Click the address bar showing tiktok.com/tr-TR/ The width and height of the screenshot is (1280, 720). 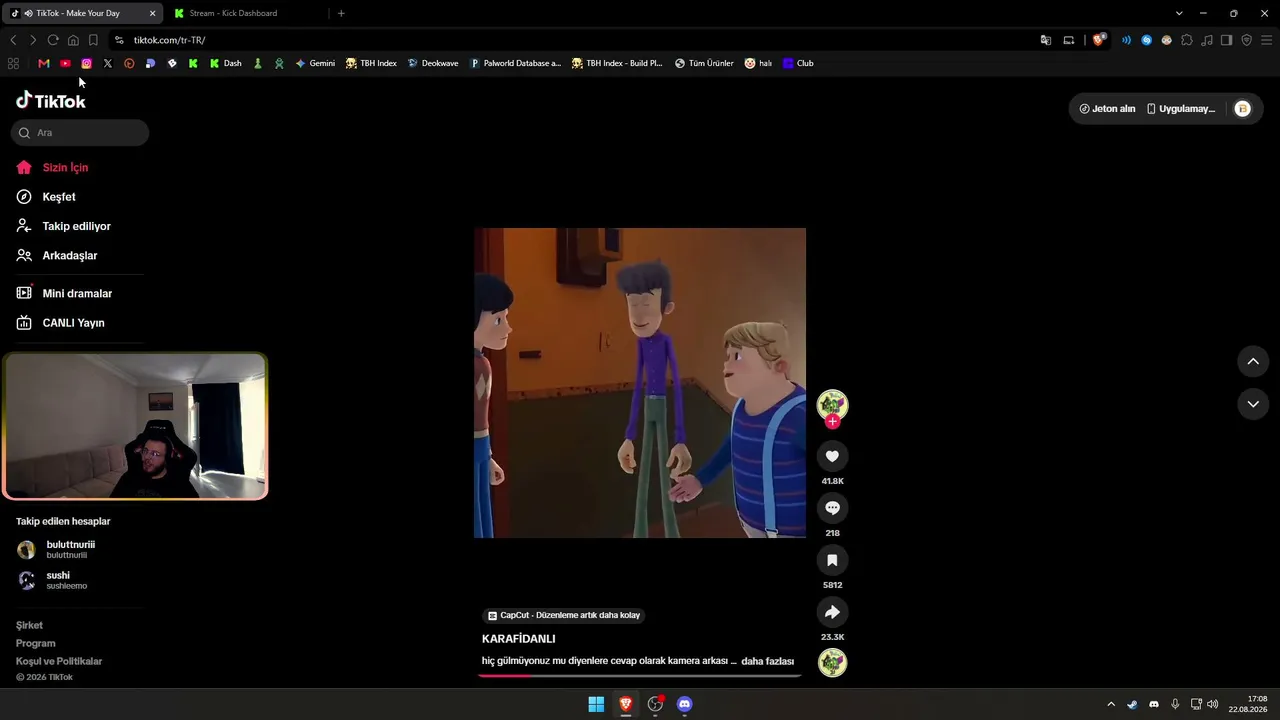pos(570,40)
